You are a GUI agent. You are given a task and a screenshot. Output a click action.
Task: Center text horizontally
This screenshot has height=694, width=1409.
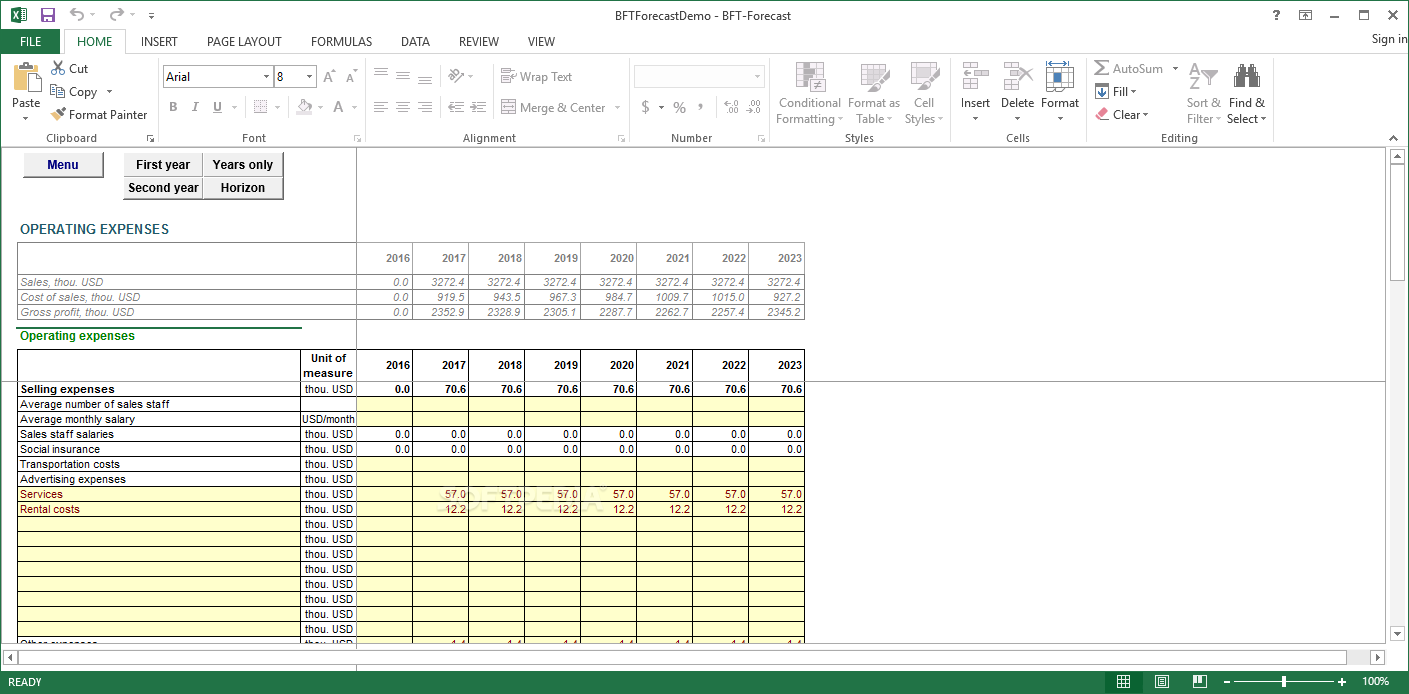pyautogui.click(x=402, y=107)
